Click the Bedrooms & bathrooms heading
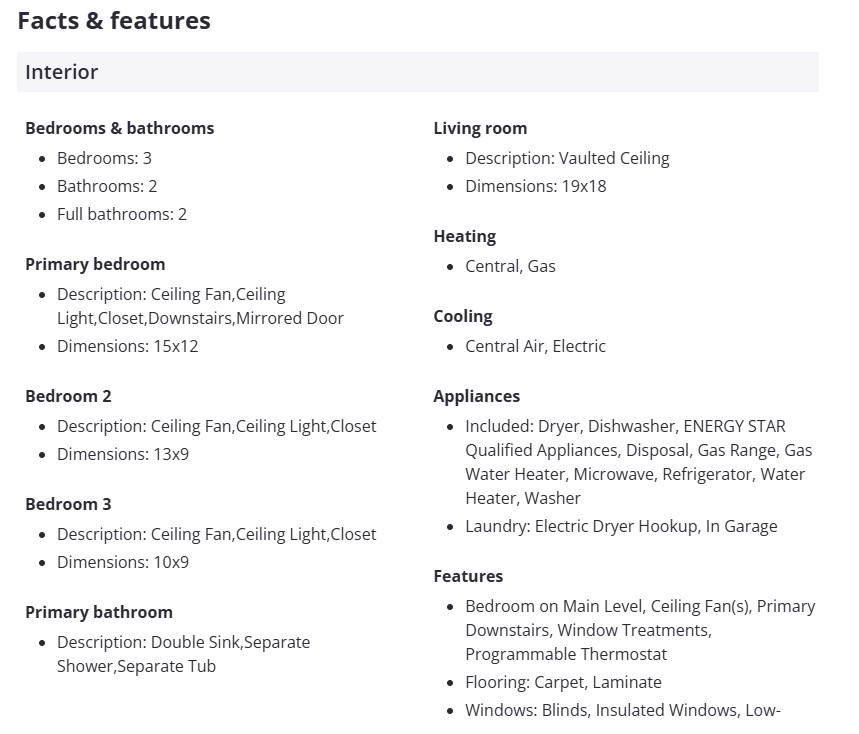This screenshot has width=859, height=734. coord(119,128)
